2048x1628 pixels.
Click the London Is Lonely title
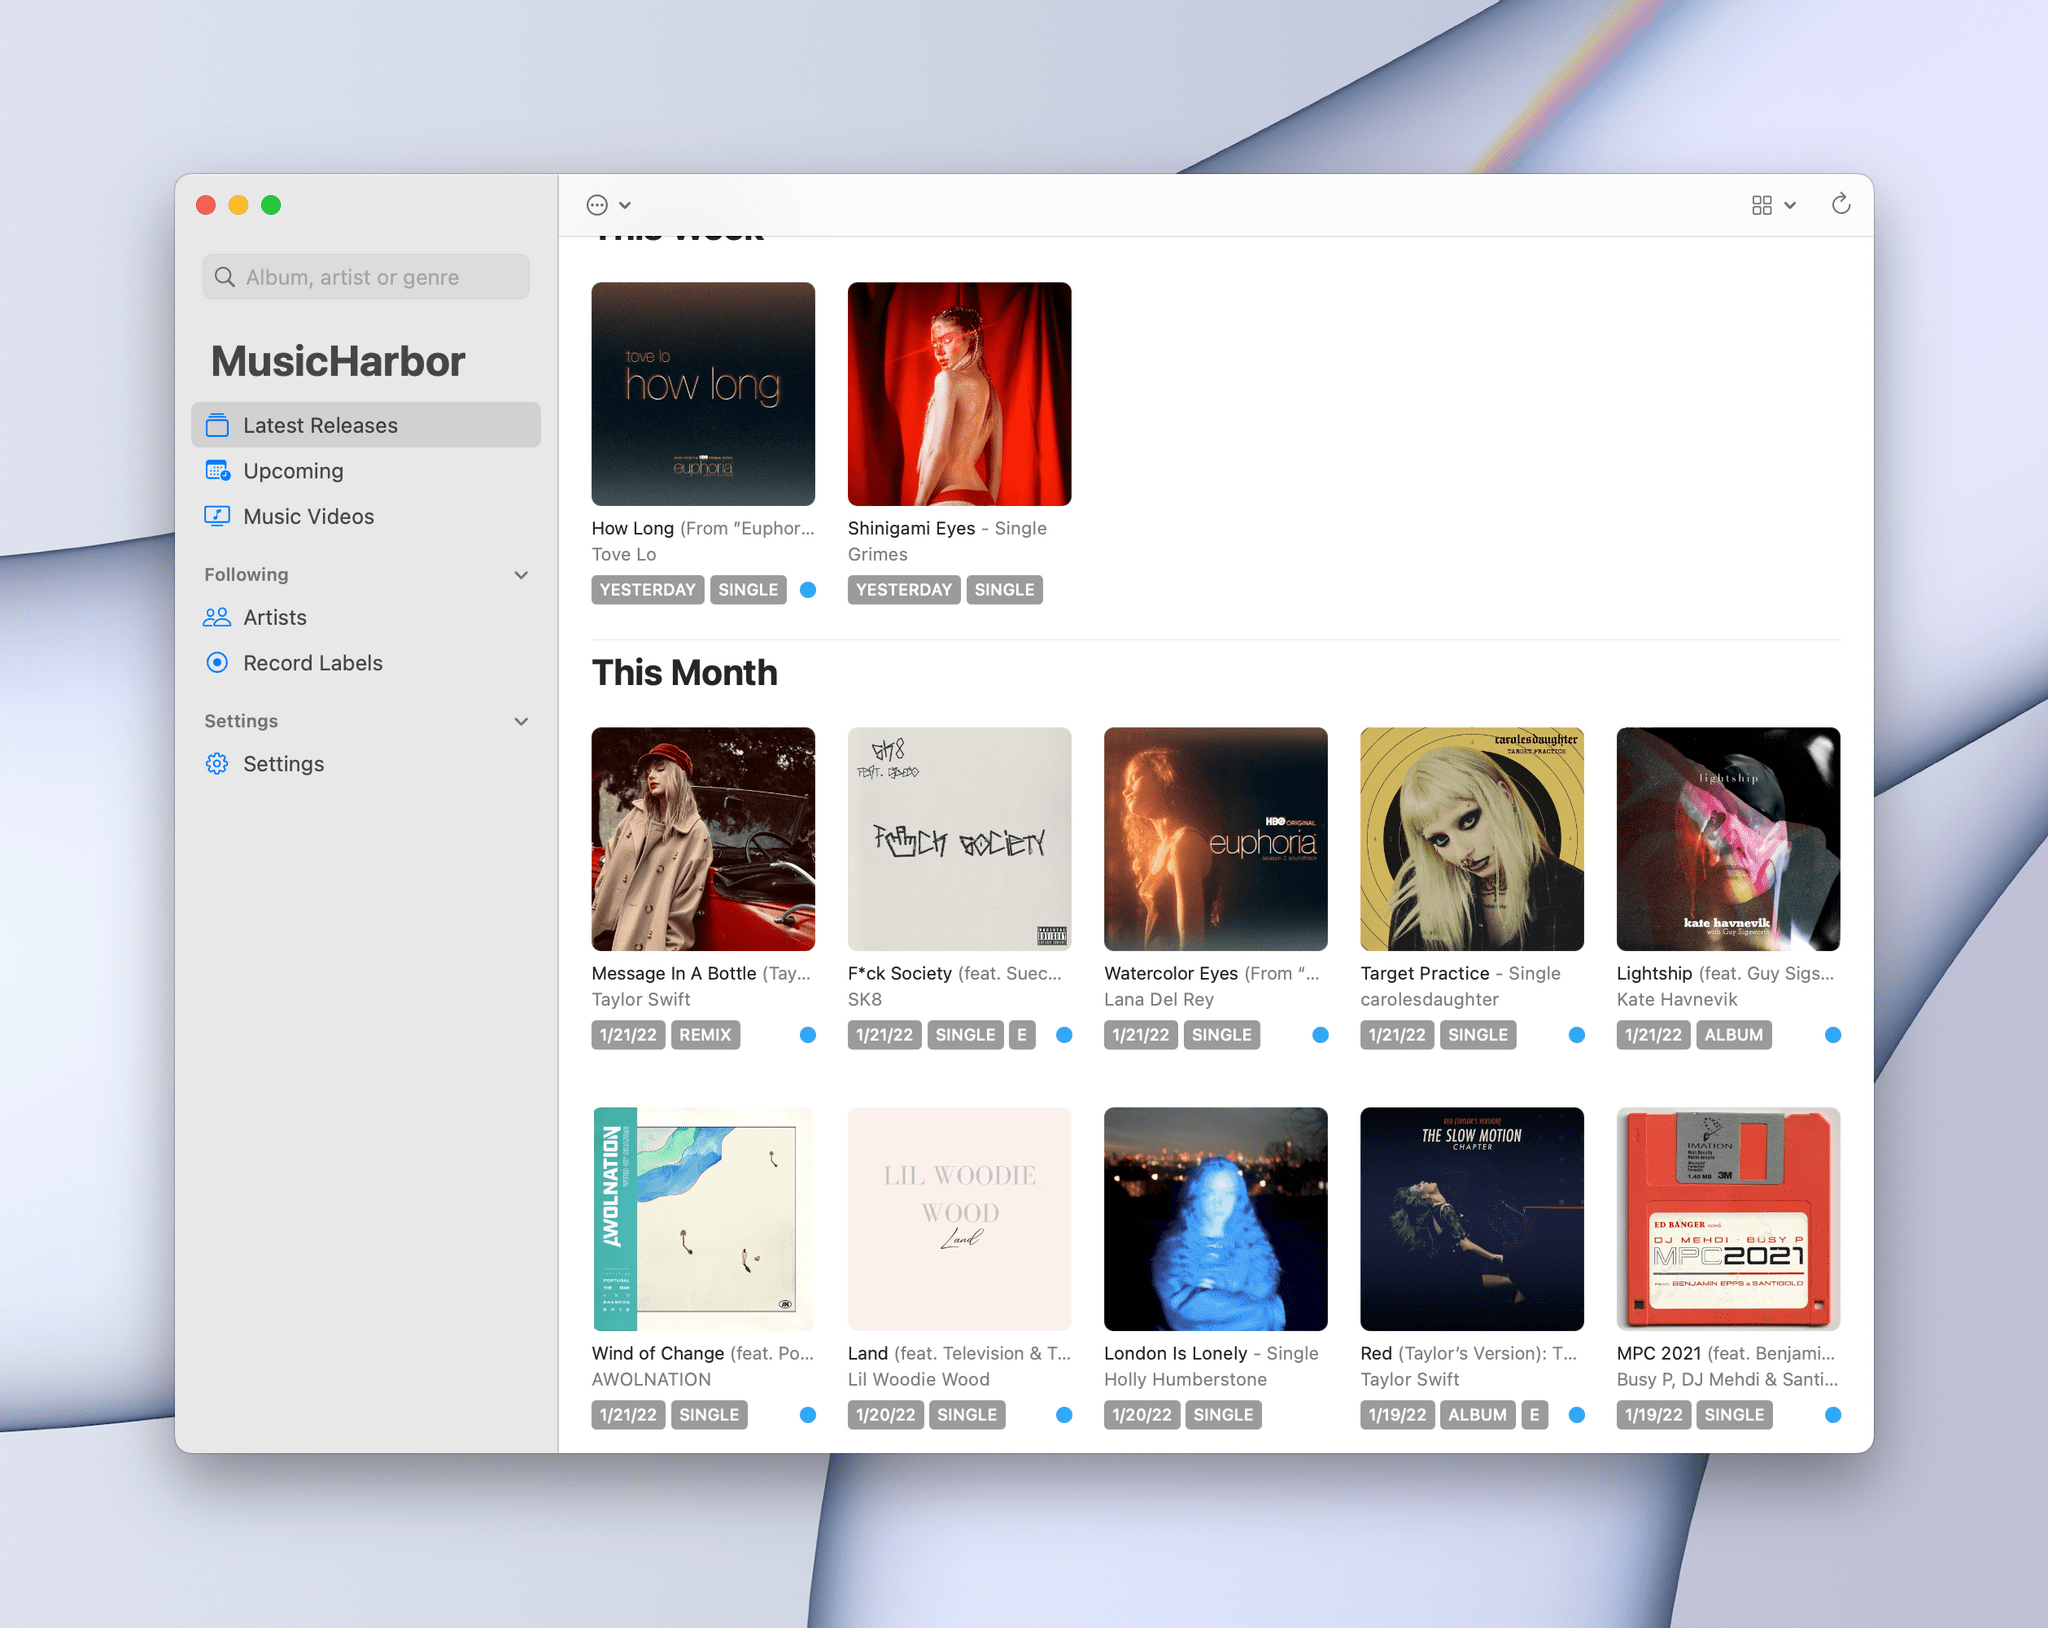[x=1176, y=1353]
